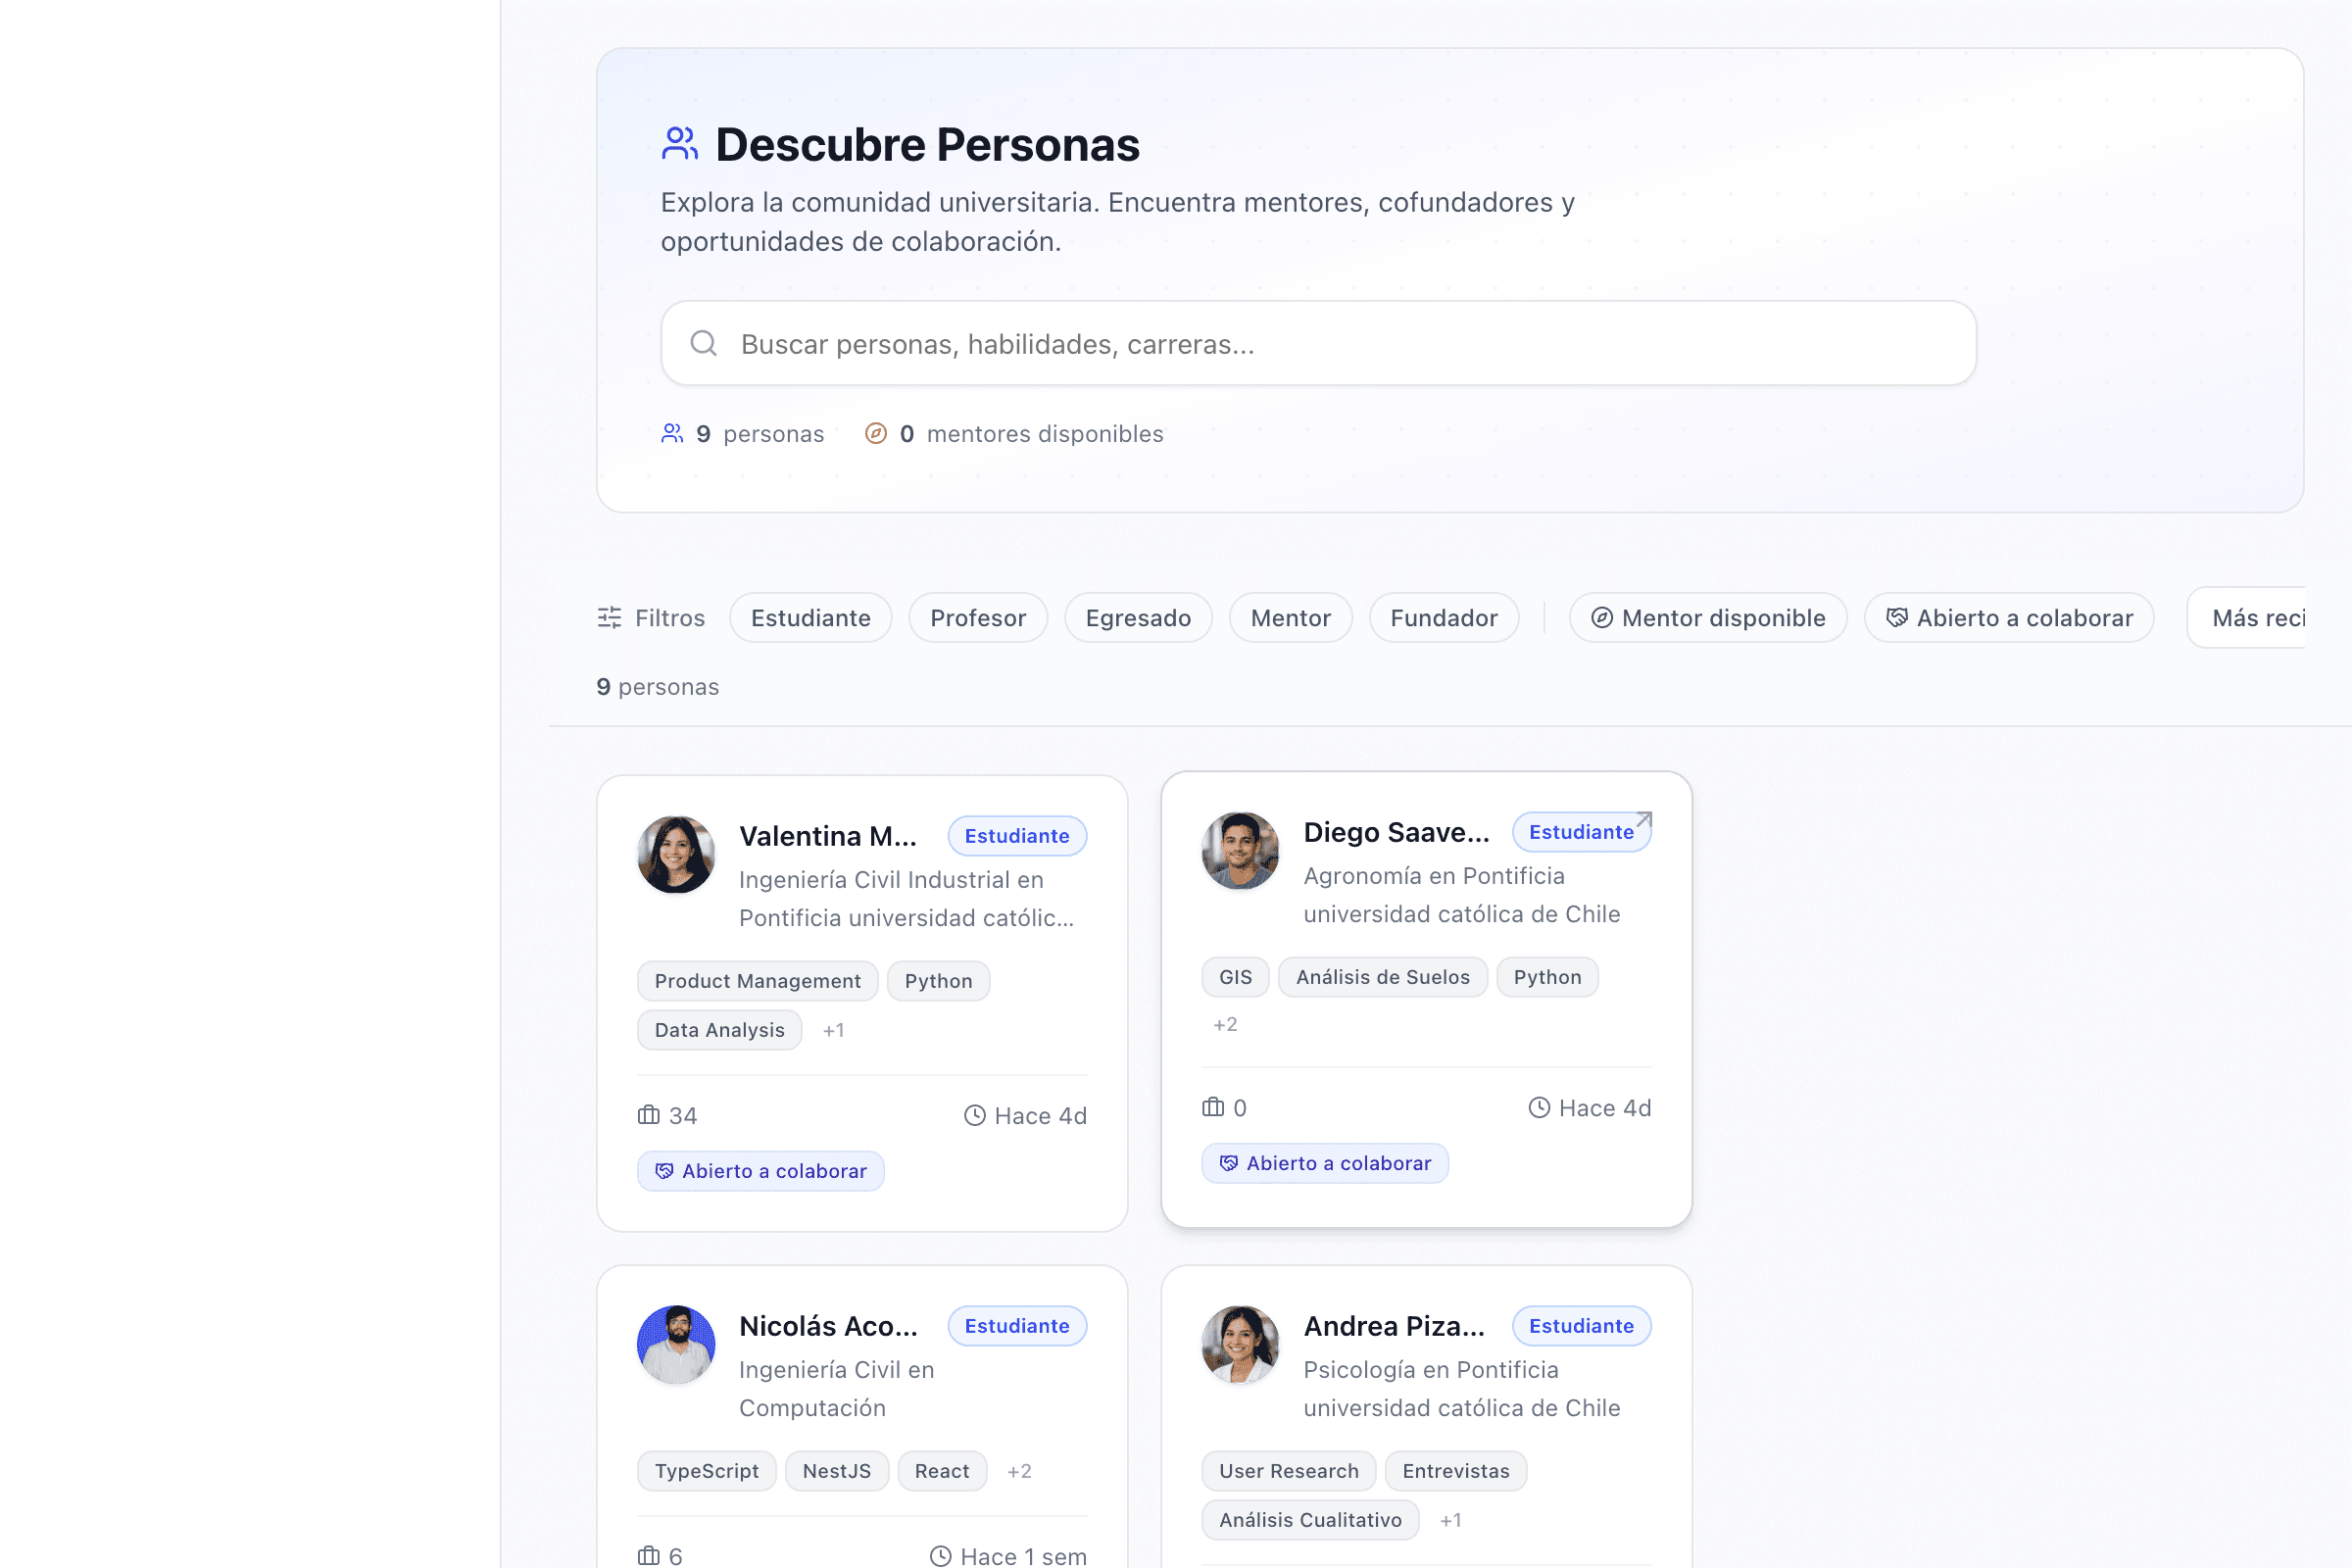Open Filtros using its sliders icon
The height and width of the screenshot is (1568, 2352).
pos(609,617)
